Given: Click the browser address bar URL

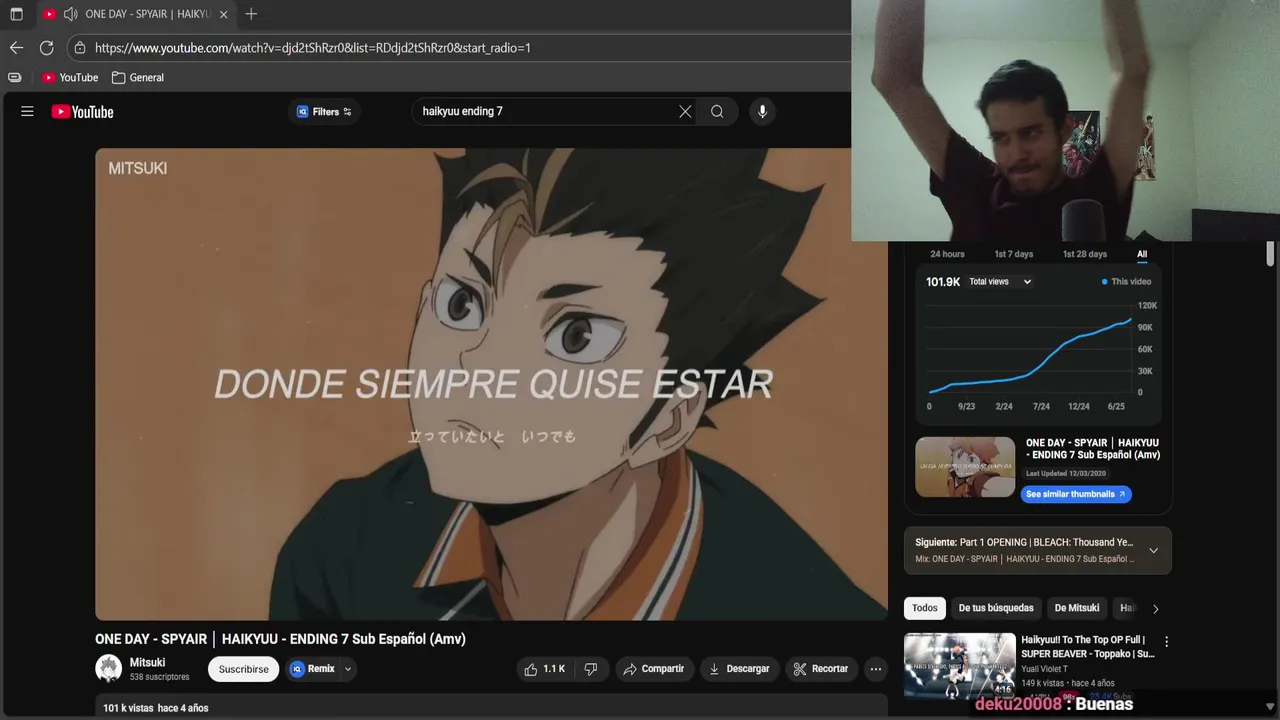Looking at the screenshot, I should [x=313, y=48].
